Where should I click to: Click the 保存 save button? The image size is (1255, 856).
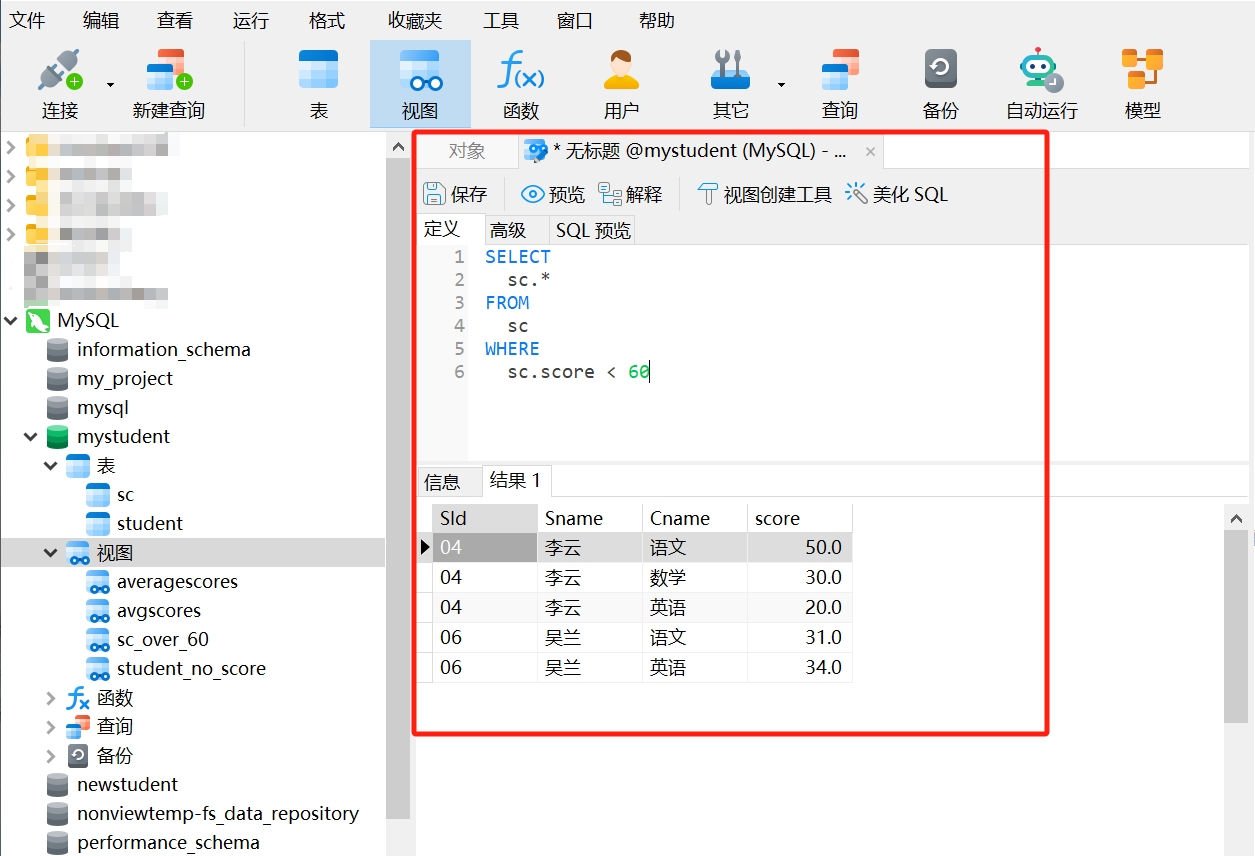tap(455, 194)
